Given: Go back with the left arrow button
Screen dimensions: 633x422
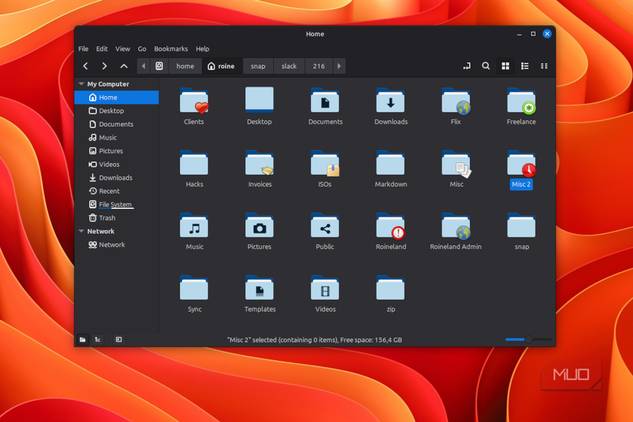Looking at the screenshot, I should pyautogui.click(x=85, y=66).
